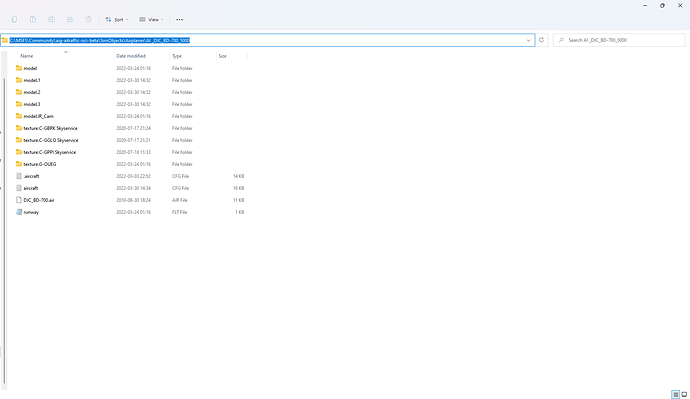Select the texture.C-GBRK Skyservice folder icon
Screen dimensions: 690x399
(19, 128)
